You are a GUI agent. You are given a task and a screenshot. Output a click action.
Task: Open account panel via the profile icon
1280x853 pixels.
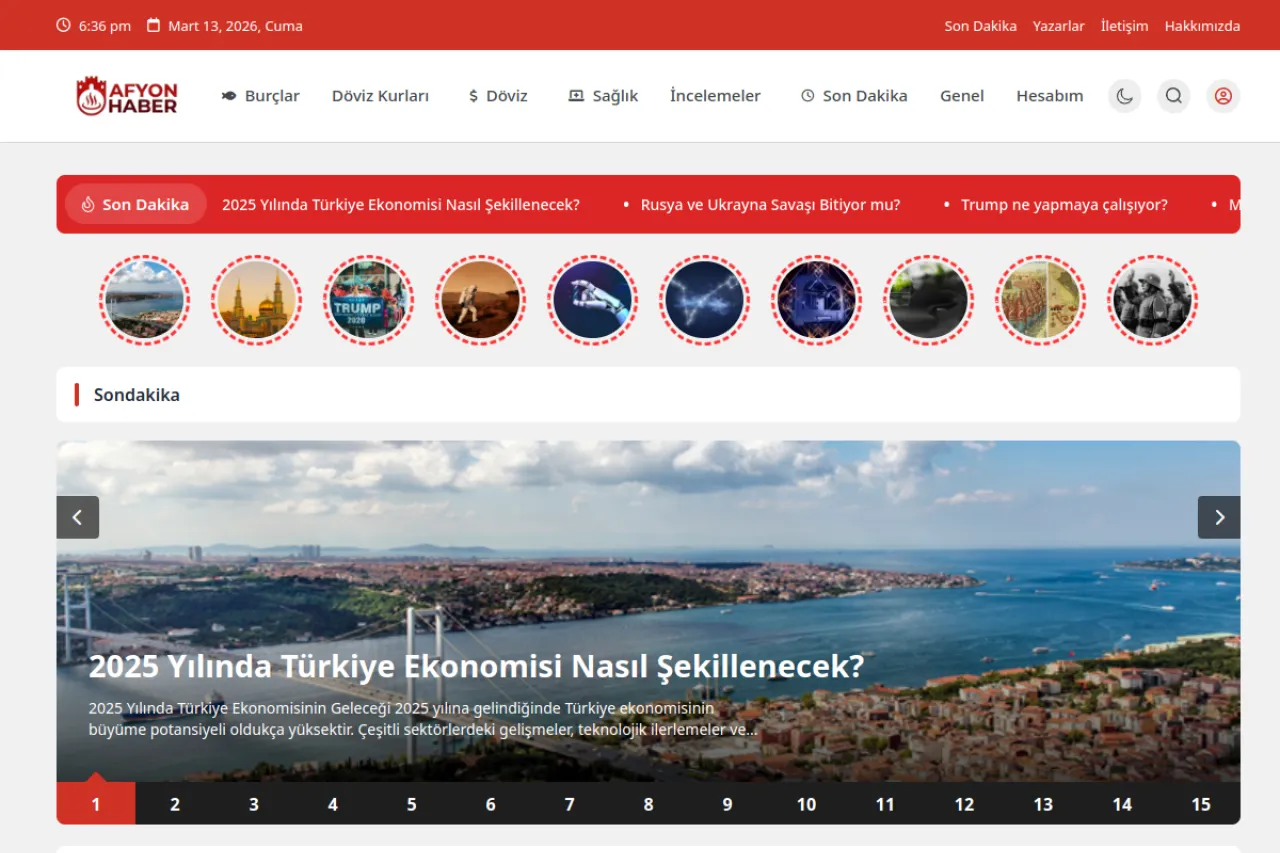1222,96
